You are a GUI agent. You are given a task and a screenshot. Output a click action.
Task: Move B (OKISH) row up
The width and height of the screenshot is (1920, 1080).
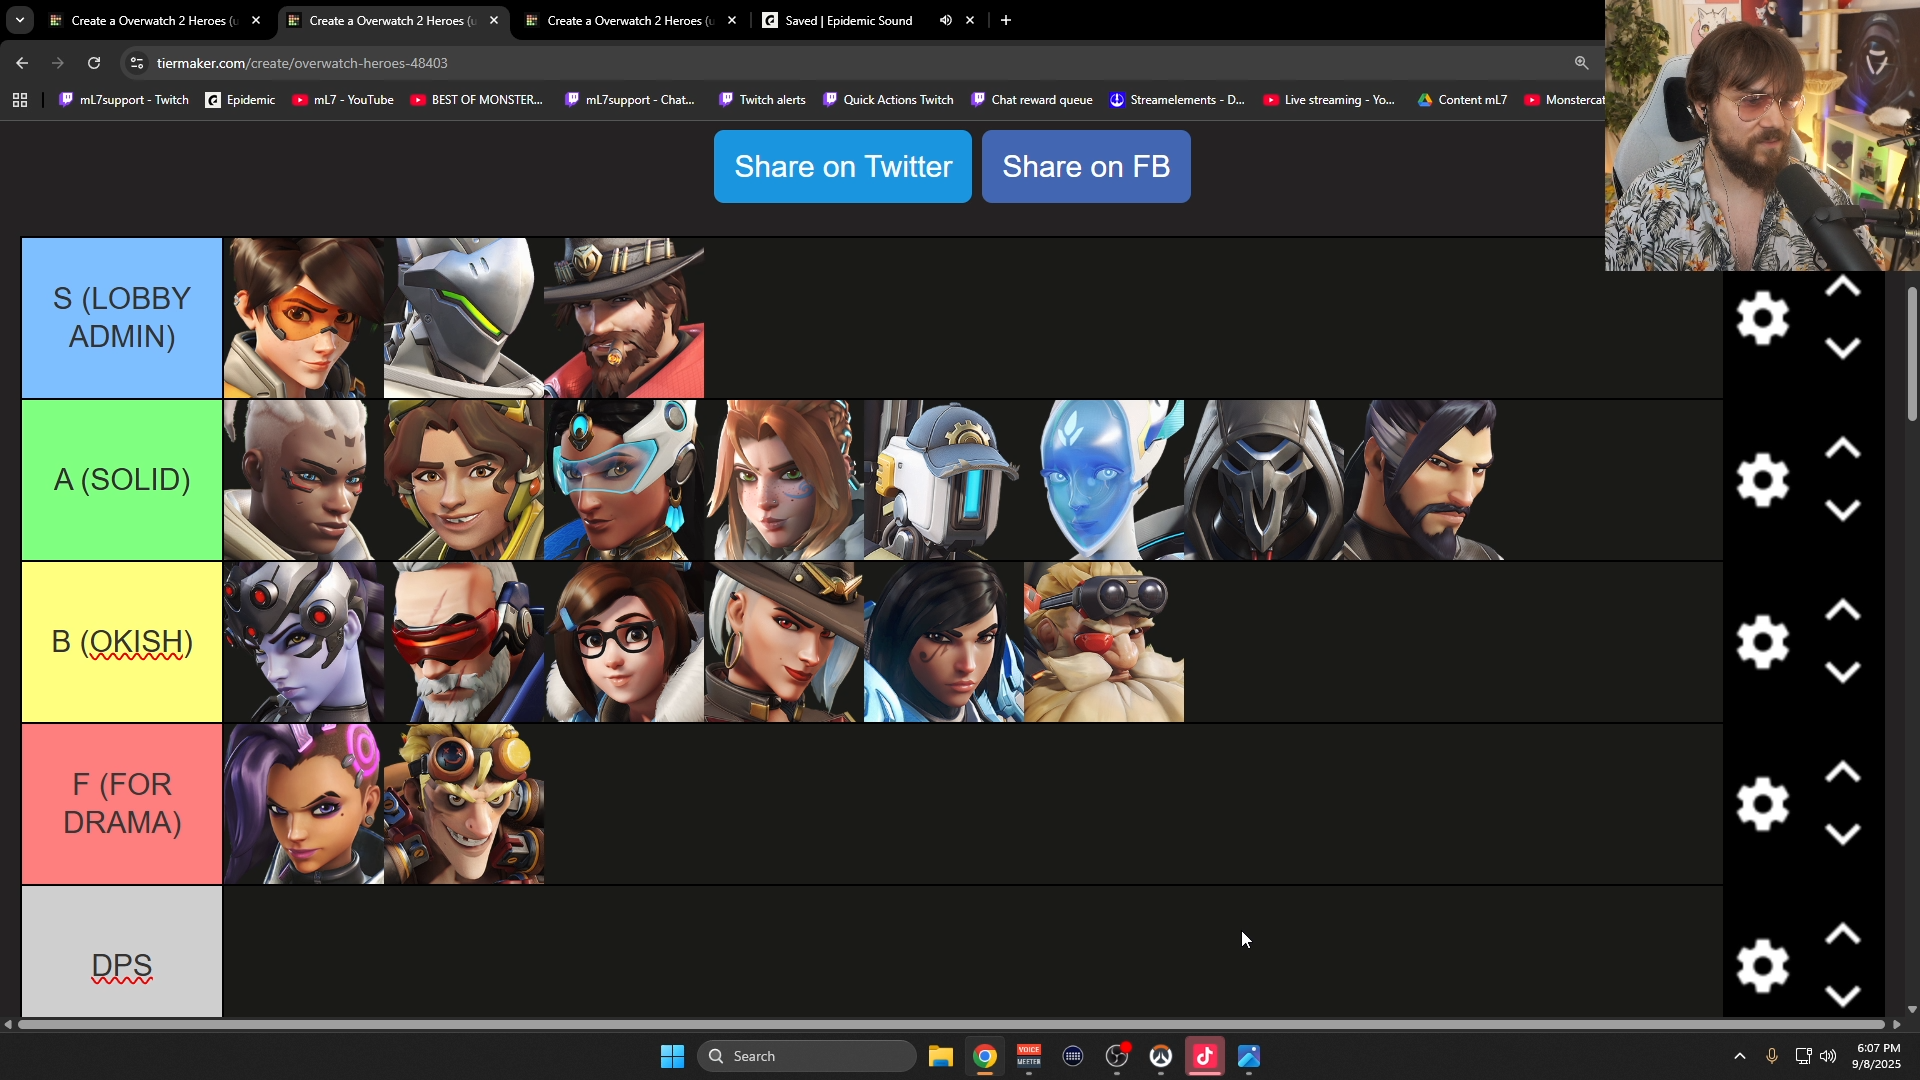point(1842,612)
